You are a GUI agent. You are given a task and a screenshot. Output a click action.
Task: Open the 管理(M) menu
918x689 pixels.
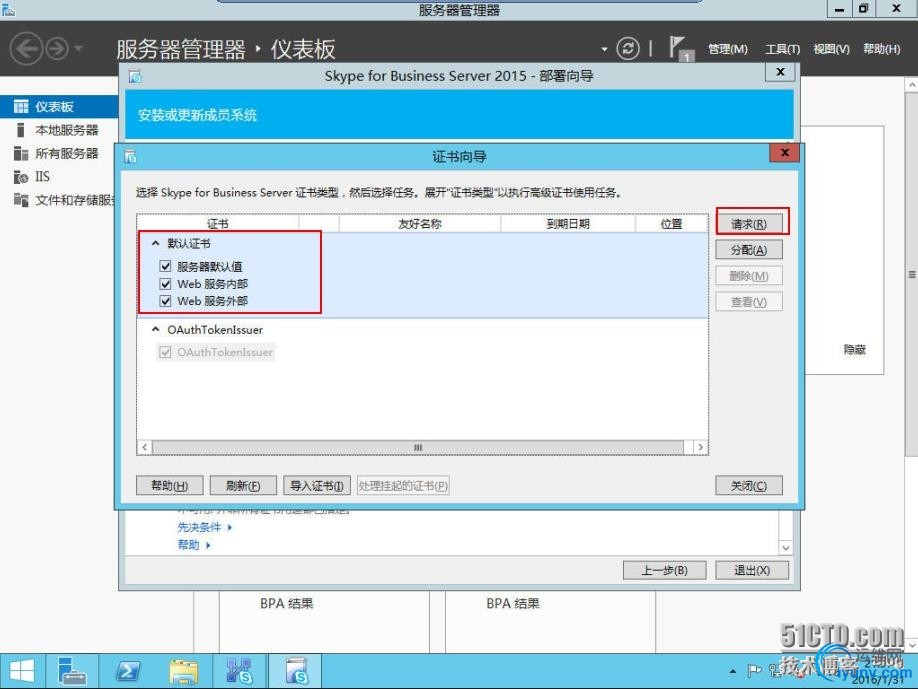click(727, 49)
